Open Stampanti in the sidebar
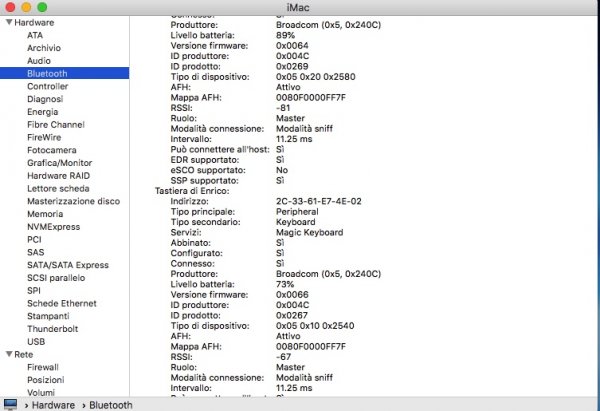 (48, 316)
